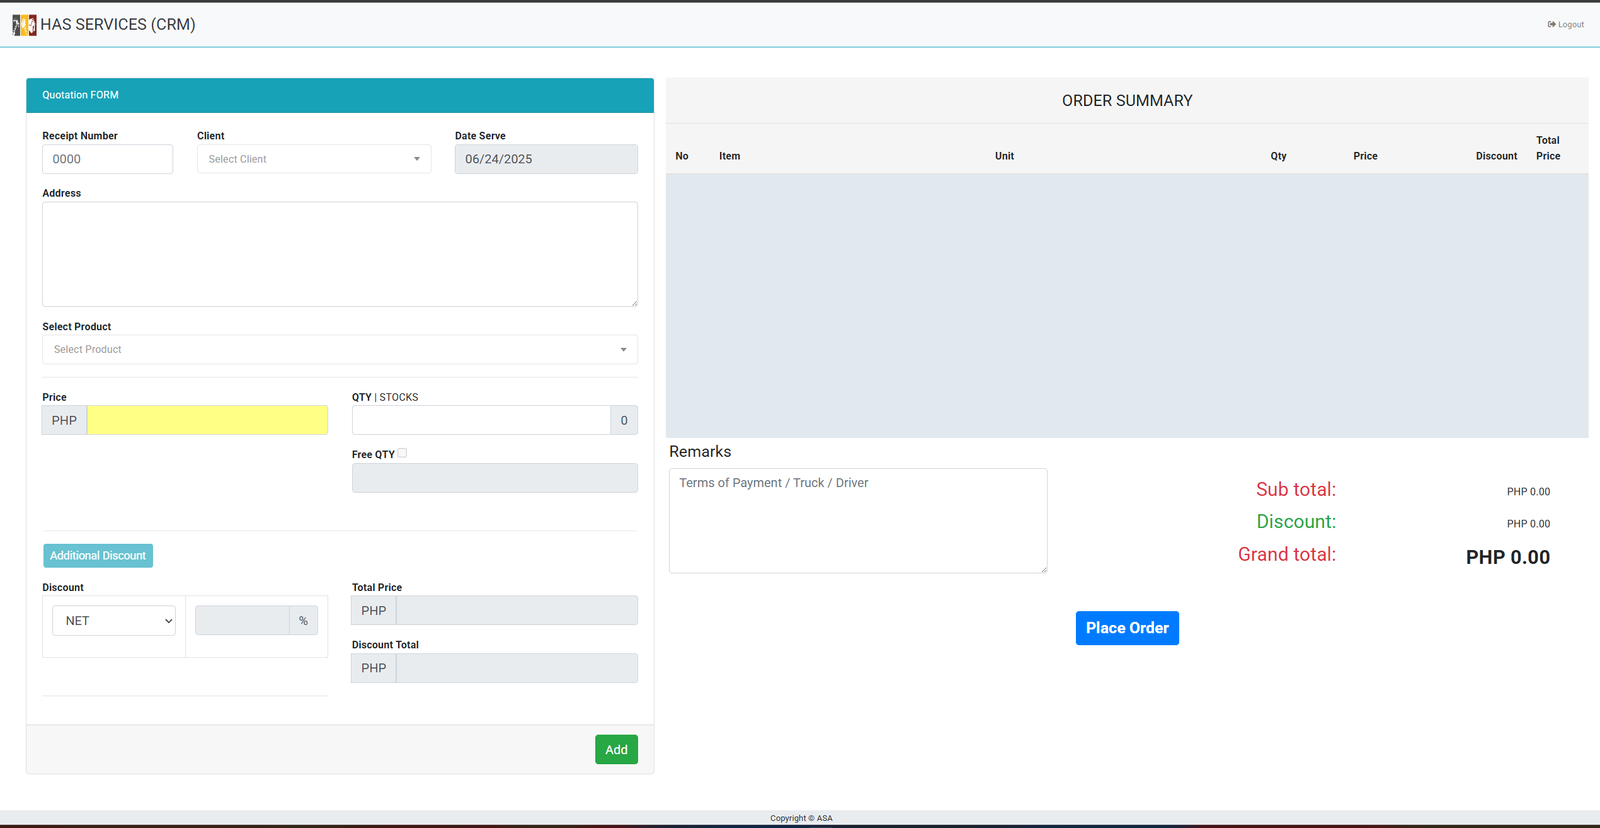Open the NET discount type dropdown
This screenshot has height=828, width=1600.
114,621
